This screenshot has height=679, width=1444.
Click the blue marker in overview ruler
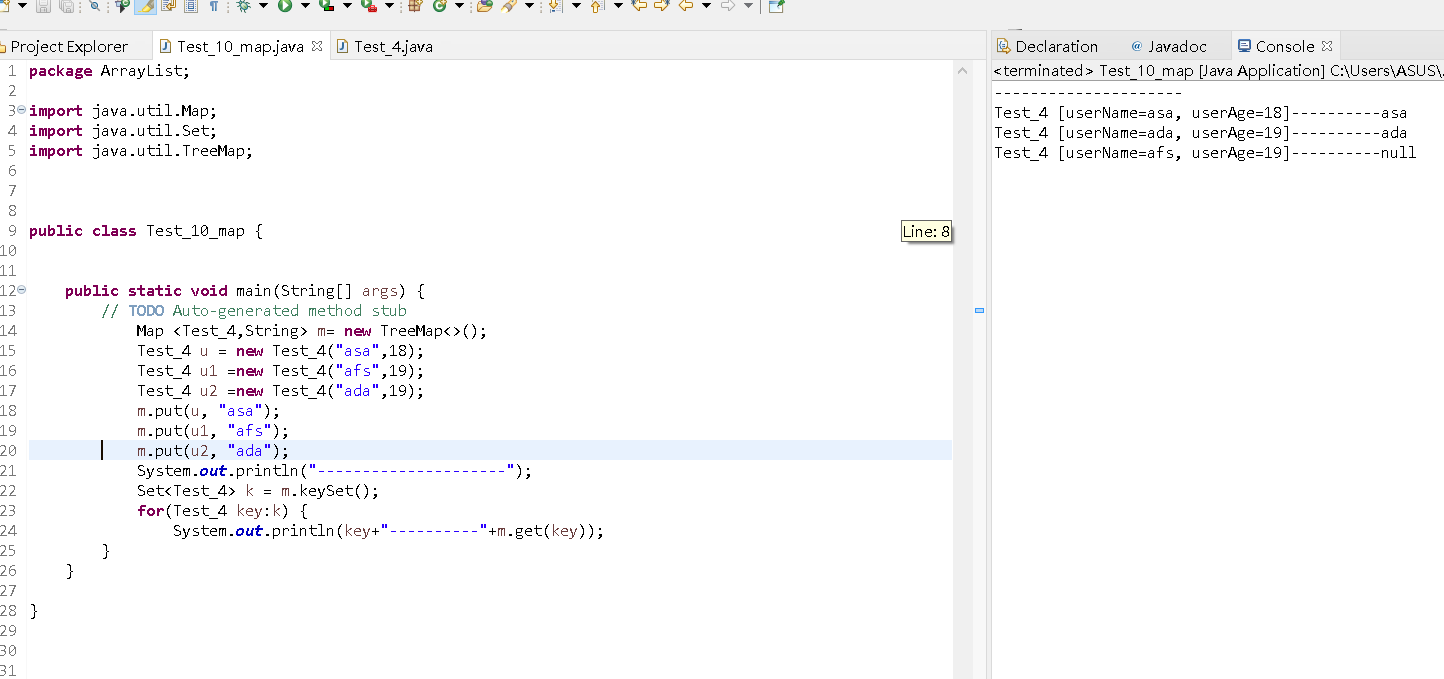pos(980,311)
